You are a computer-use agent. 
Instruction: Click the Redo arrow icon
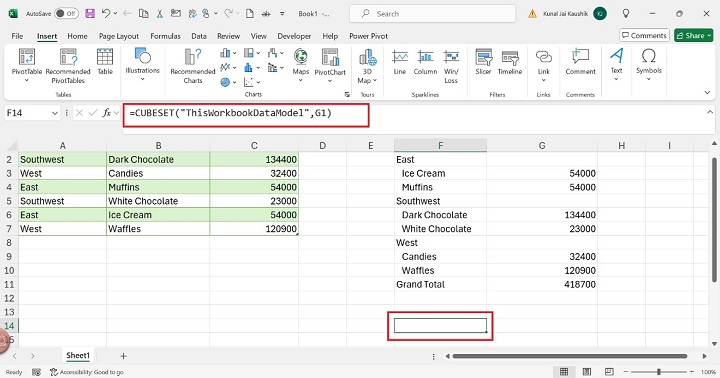(x=228, y=13)
